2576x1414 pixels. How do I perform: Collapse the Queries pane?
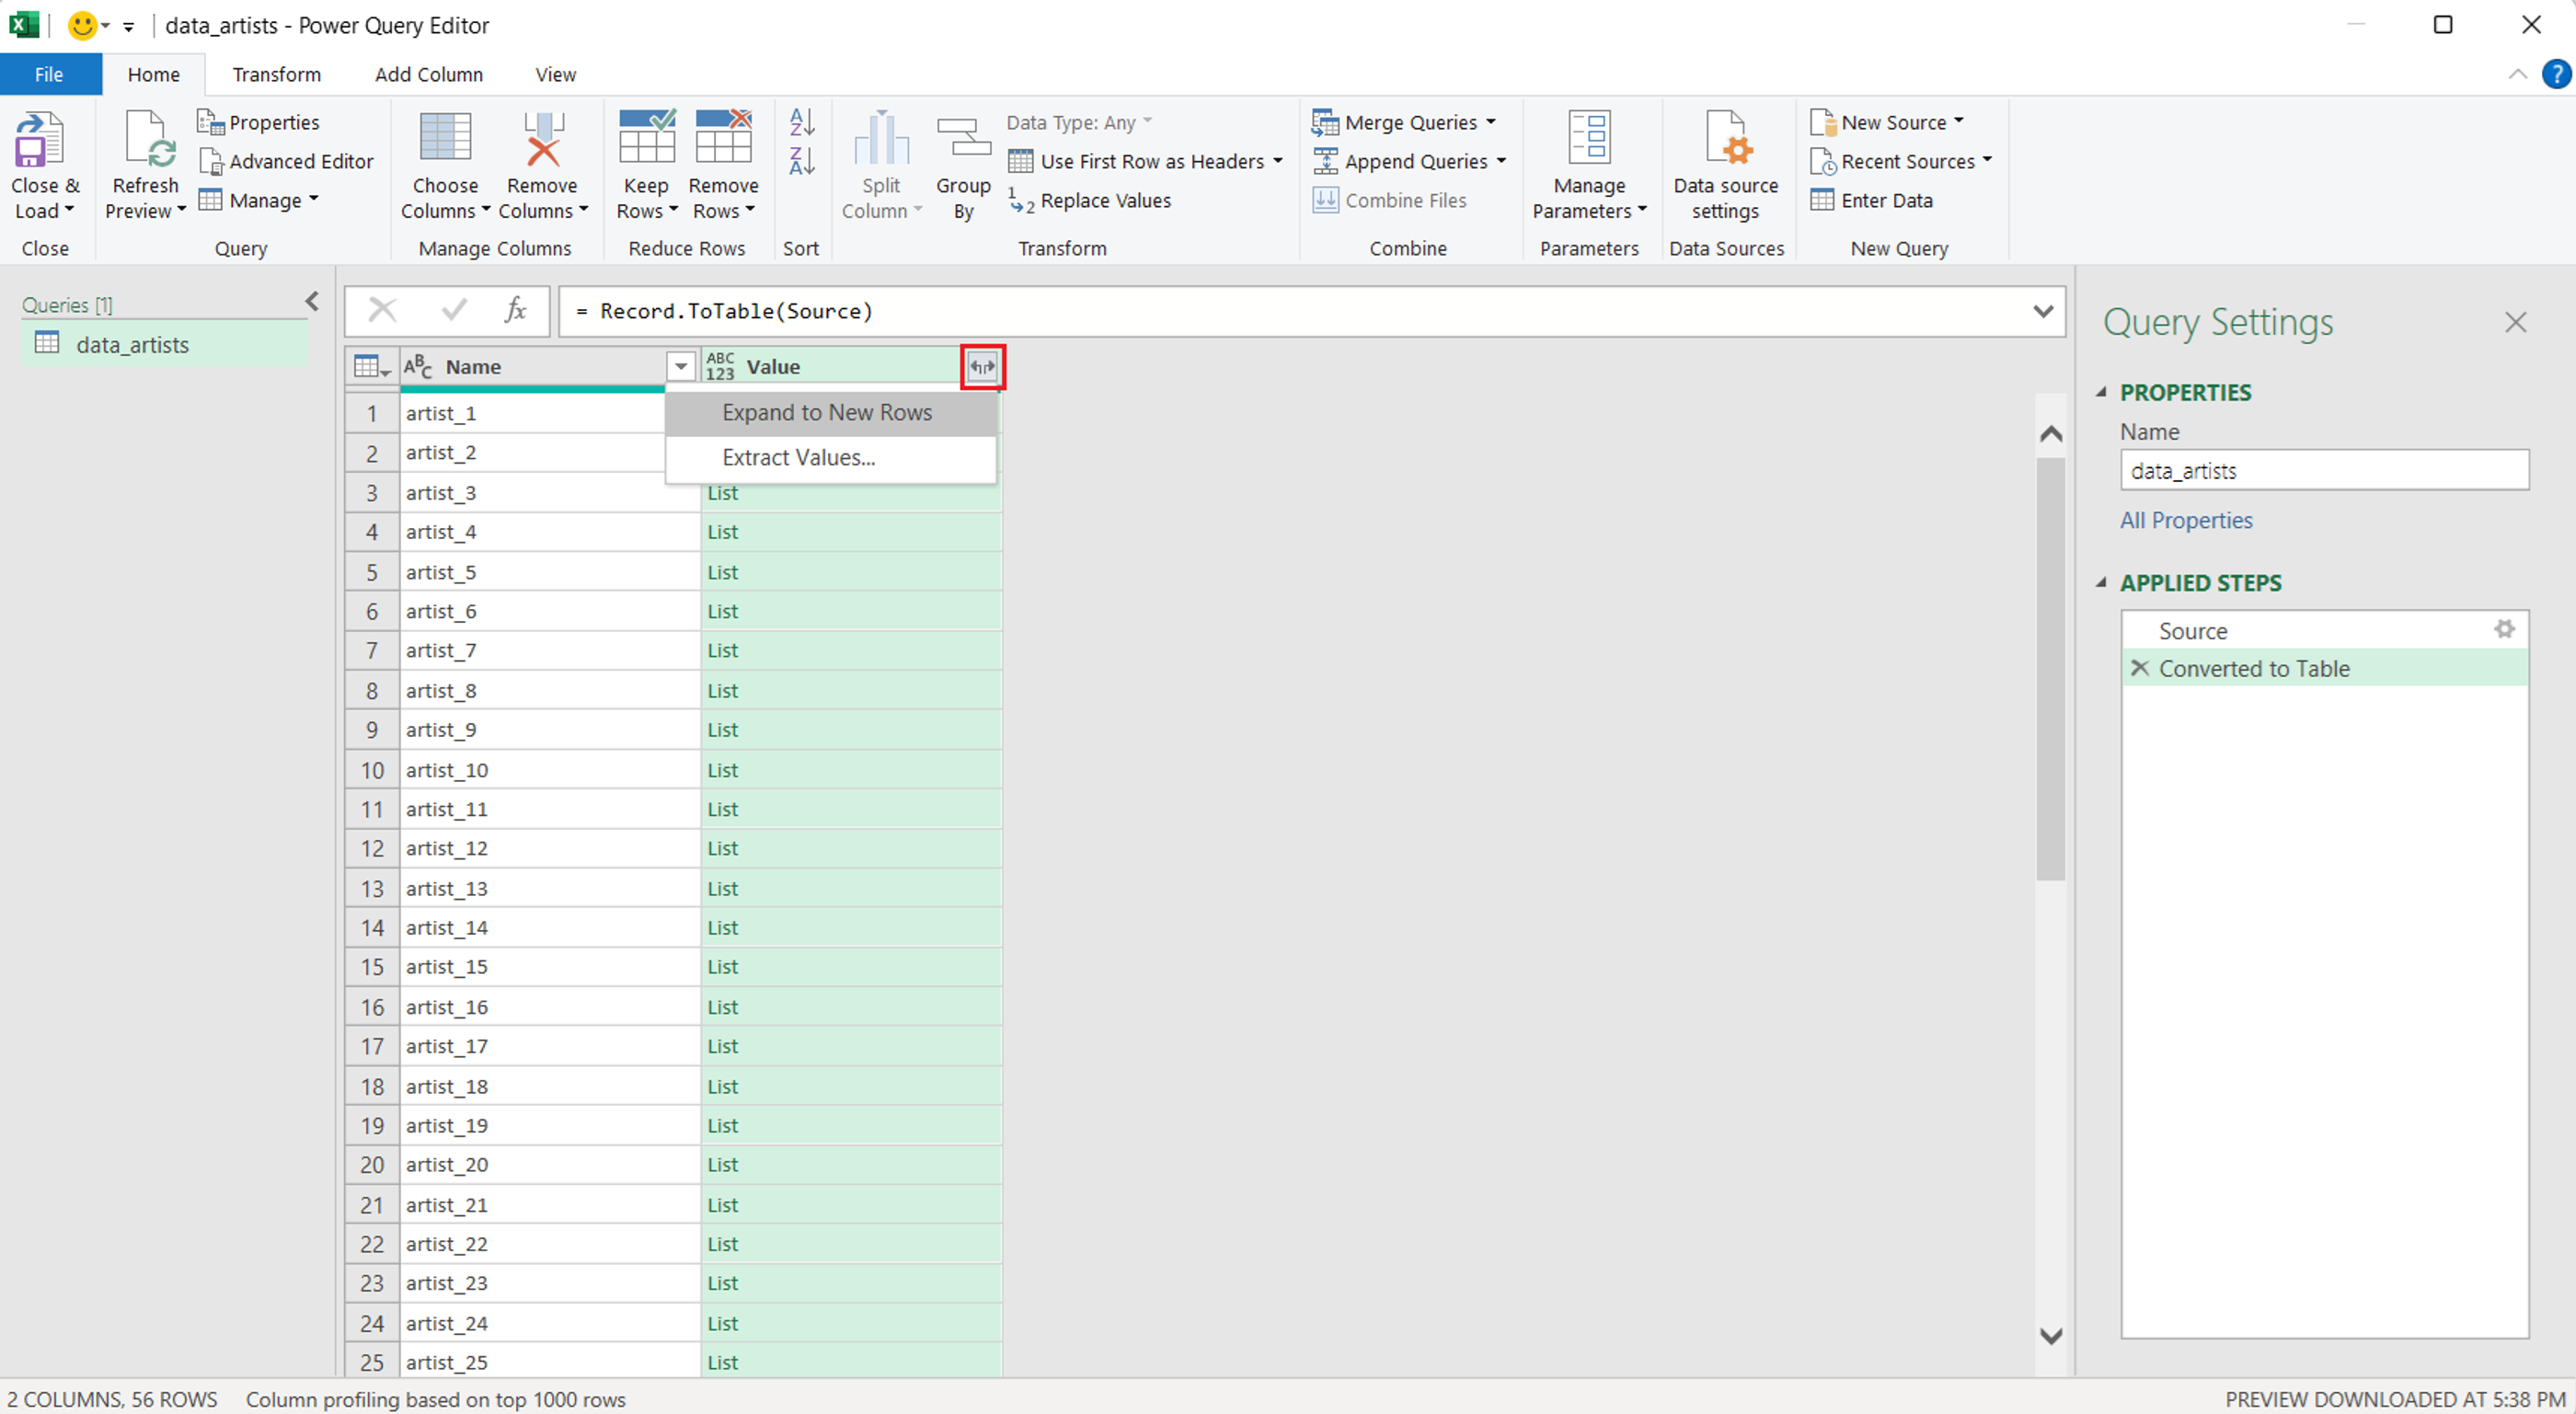coord(312,301)
